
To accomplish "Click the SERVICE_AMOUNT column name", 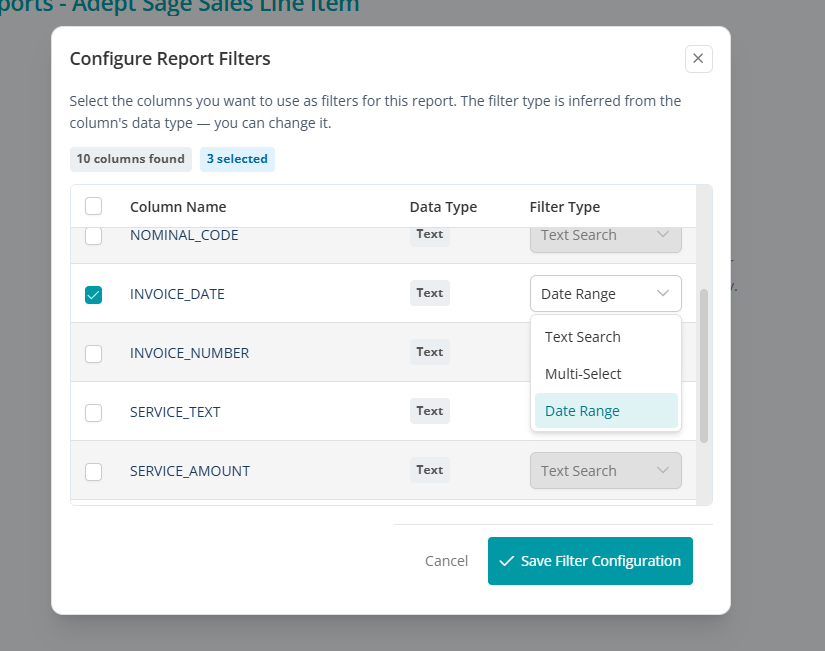I will (190, 470).
